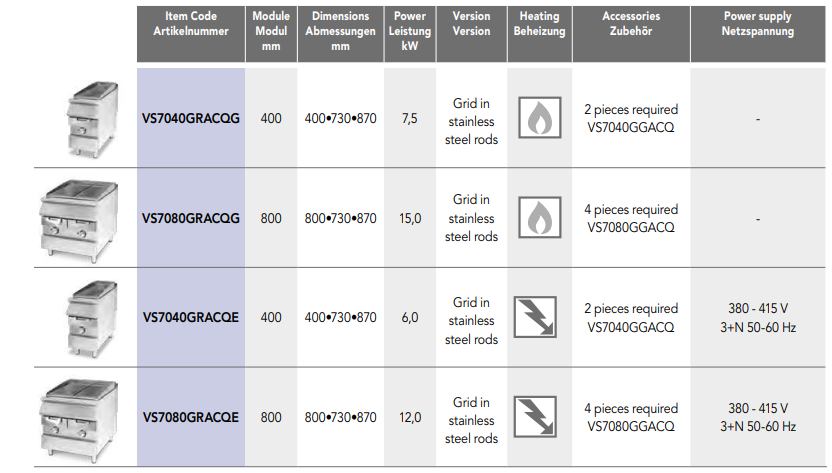
Task: Click the Heating Beheizung column header
Action: [539, 24]
